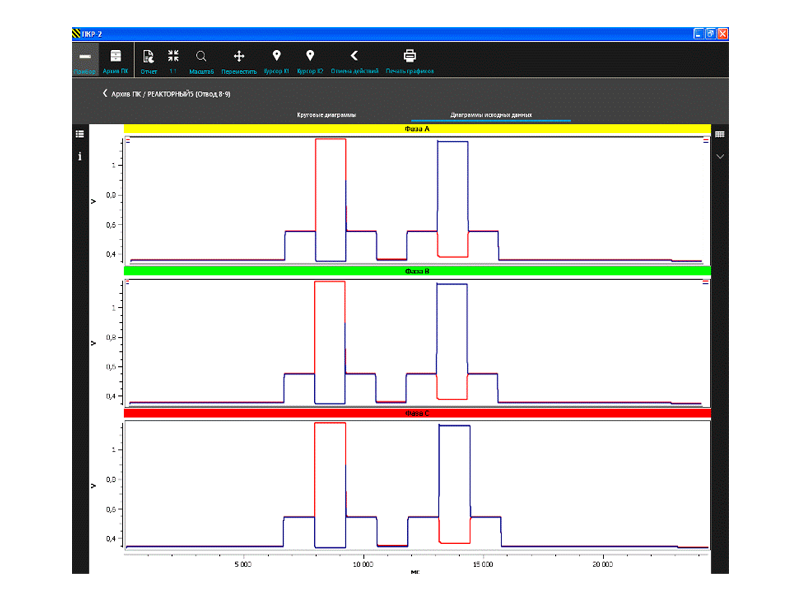Open the list panel icon in left sidebar

[80, 134]
